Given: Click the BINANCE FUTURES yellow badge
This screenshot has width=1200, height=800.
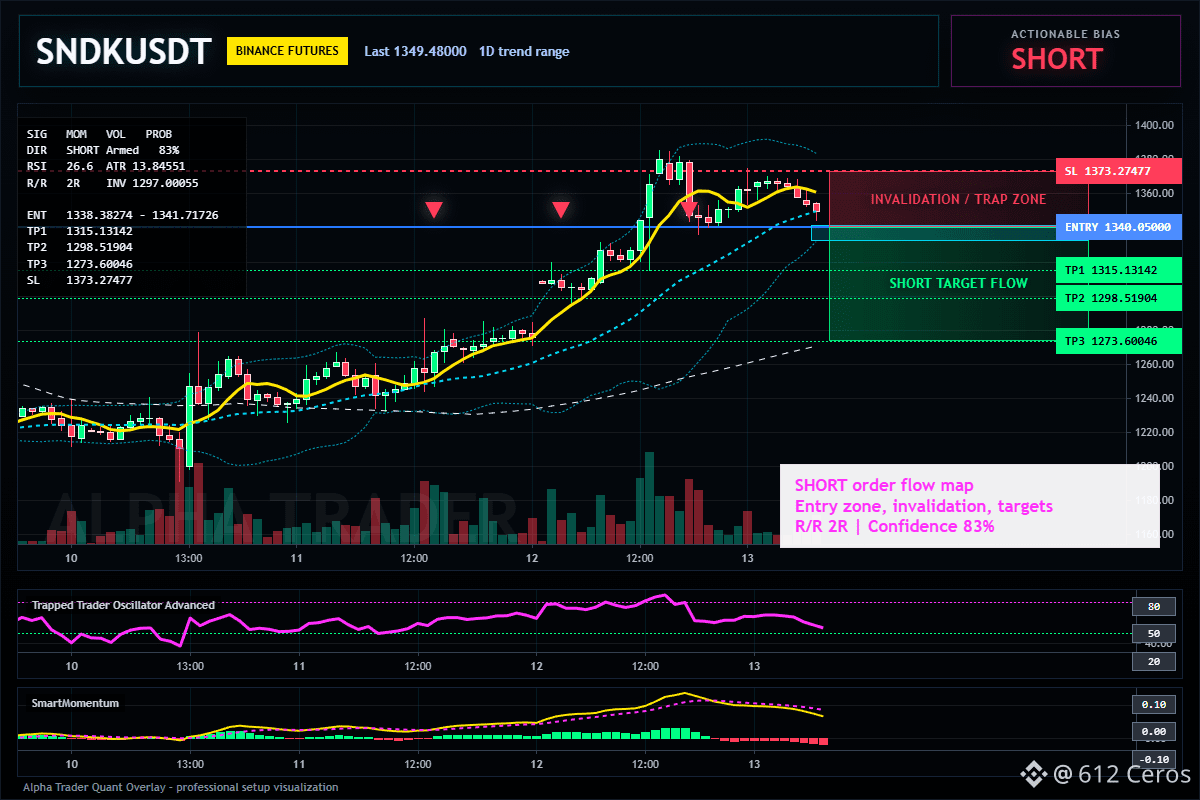Looking at the screenshot, I should click(x=287, y=51).
